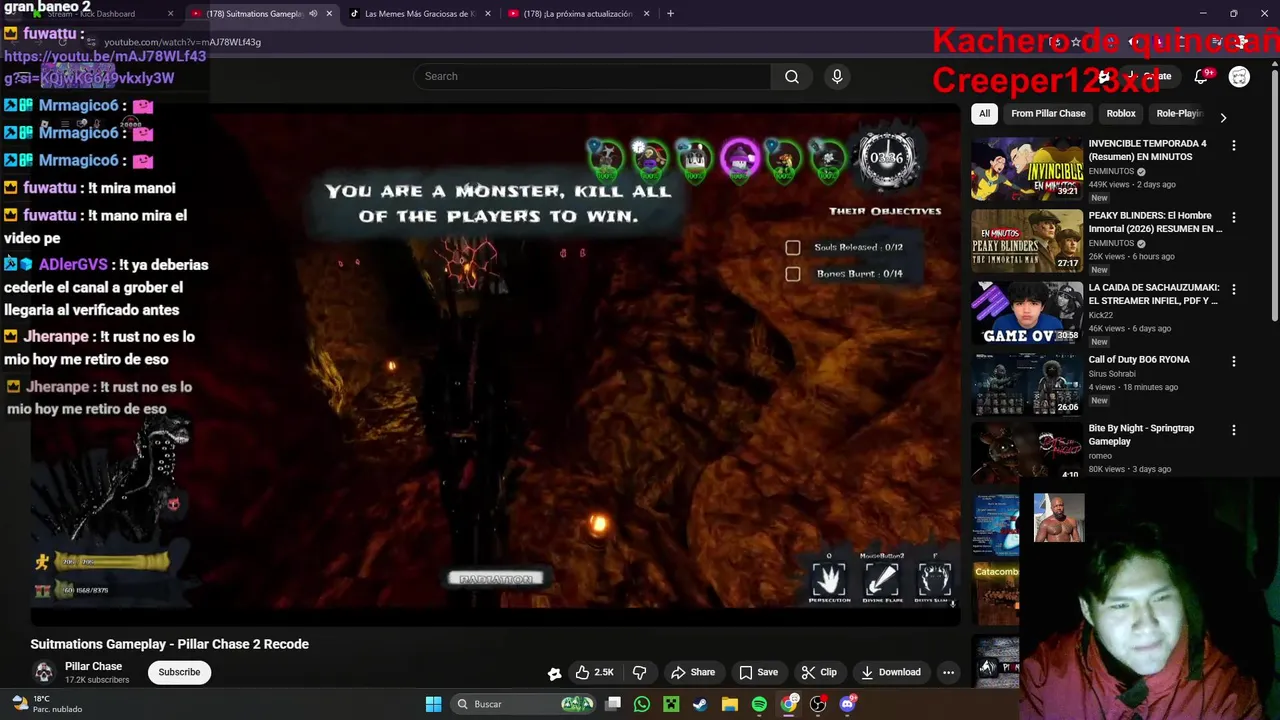Open the Windows Start menu
The image size is (1280, 720).
tap(433, 704)
